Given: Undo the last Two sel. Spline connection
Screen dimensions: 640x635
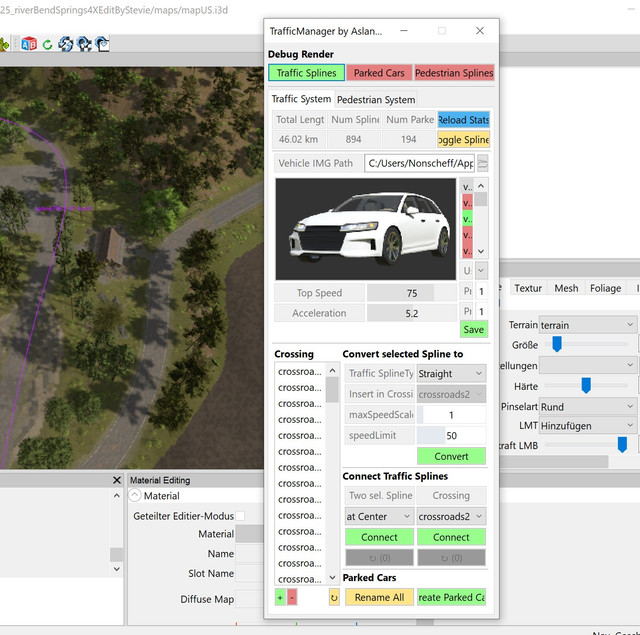Looking at the screenshot, I should click(379, 557).
